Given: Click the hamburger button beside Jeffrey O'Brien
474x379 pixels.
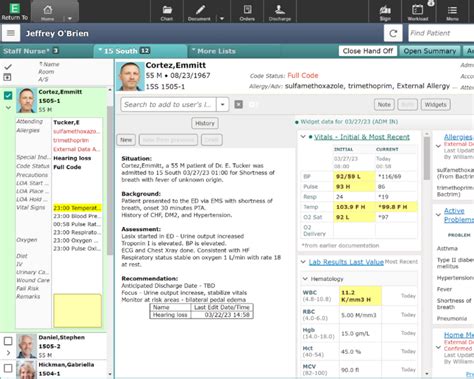Looking at the screenshot, I should coord(11,33).
